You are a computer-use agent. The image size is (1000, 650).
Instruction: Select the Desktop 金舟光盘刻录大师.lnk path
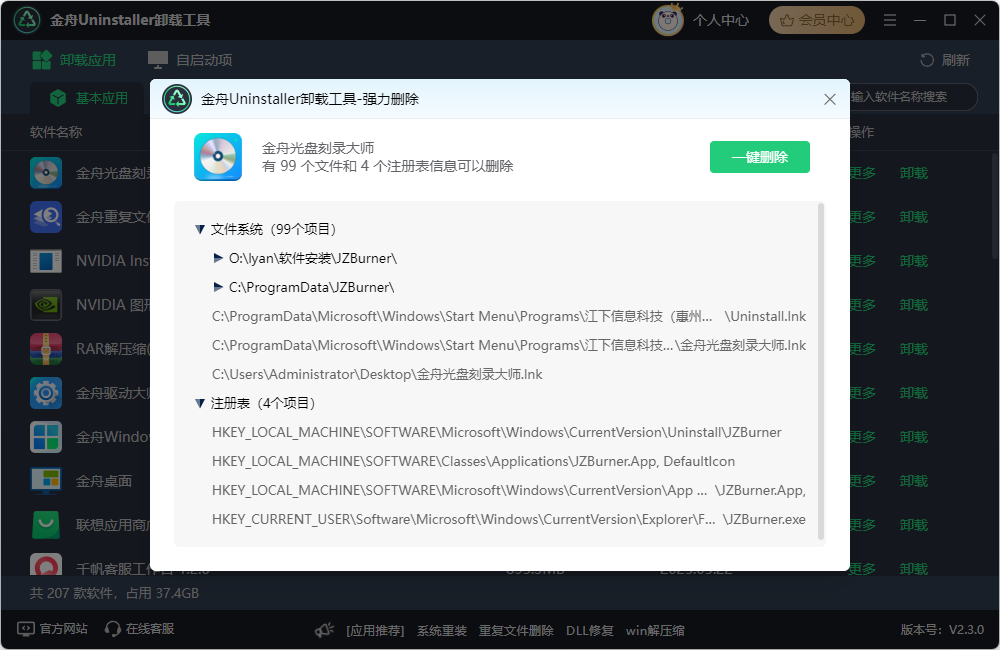[377, 374]
